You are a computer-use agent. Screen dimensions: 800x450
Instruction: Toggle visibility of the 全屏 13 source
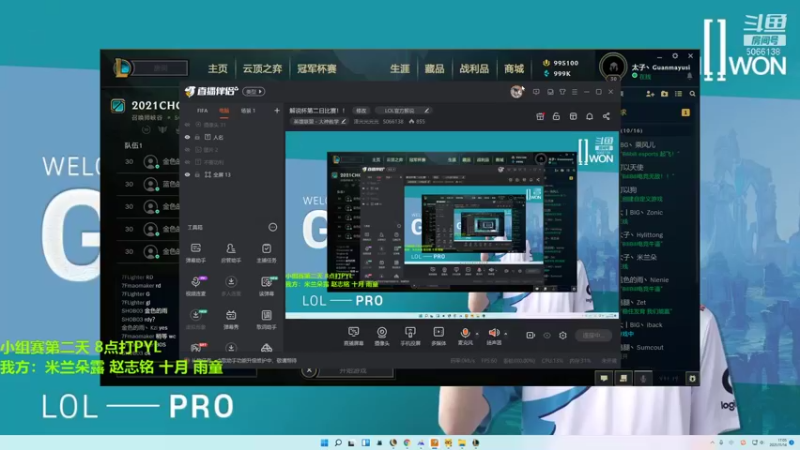[187, 174]
